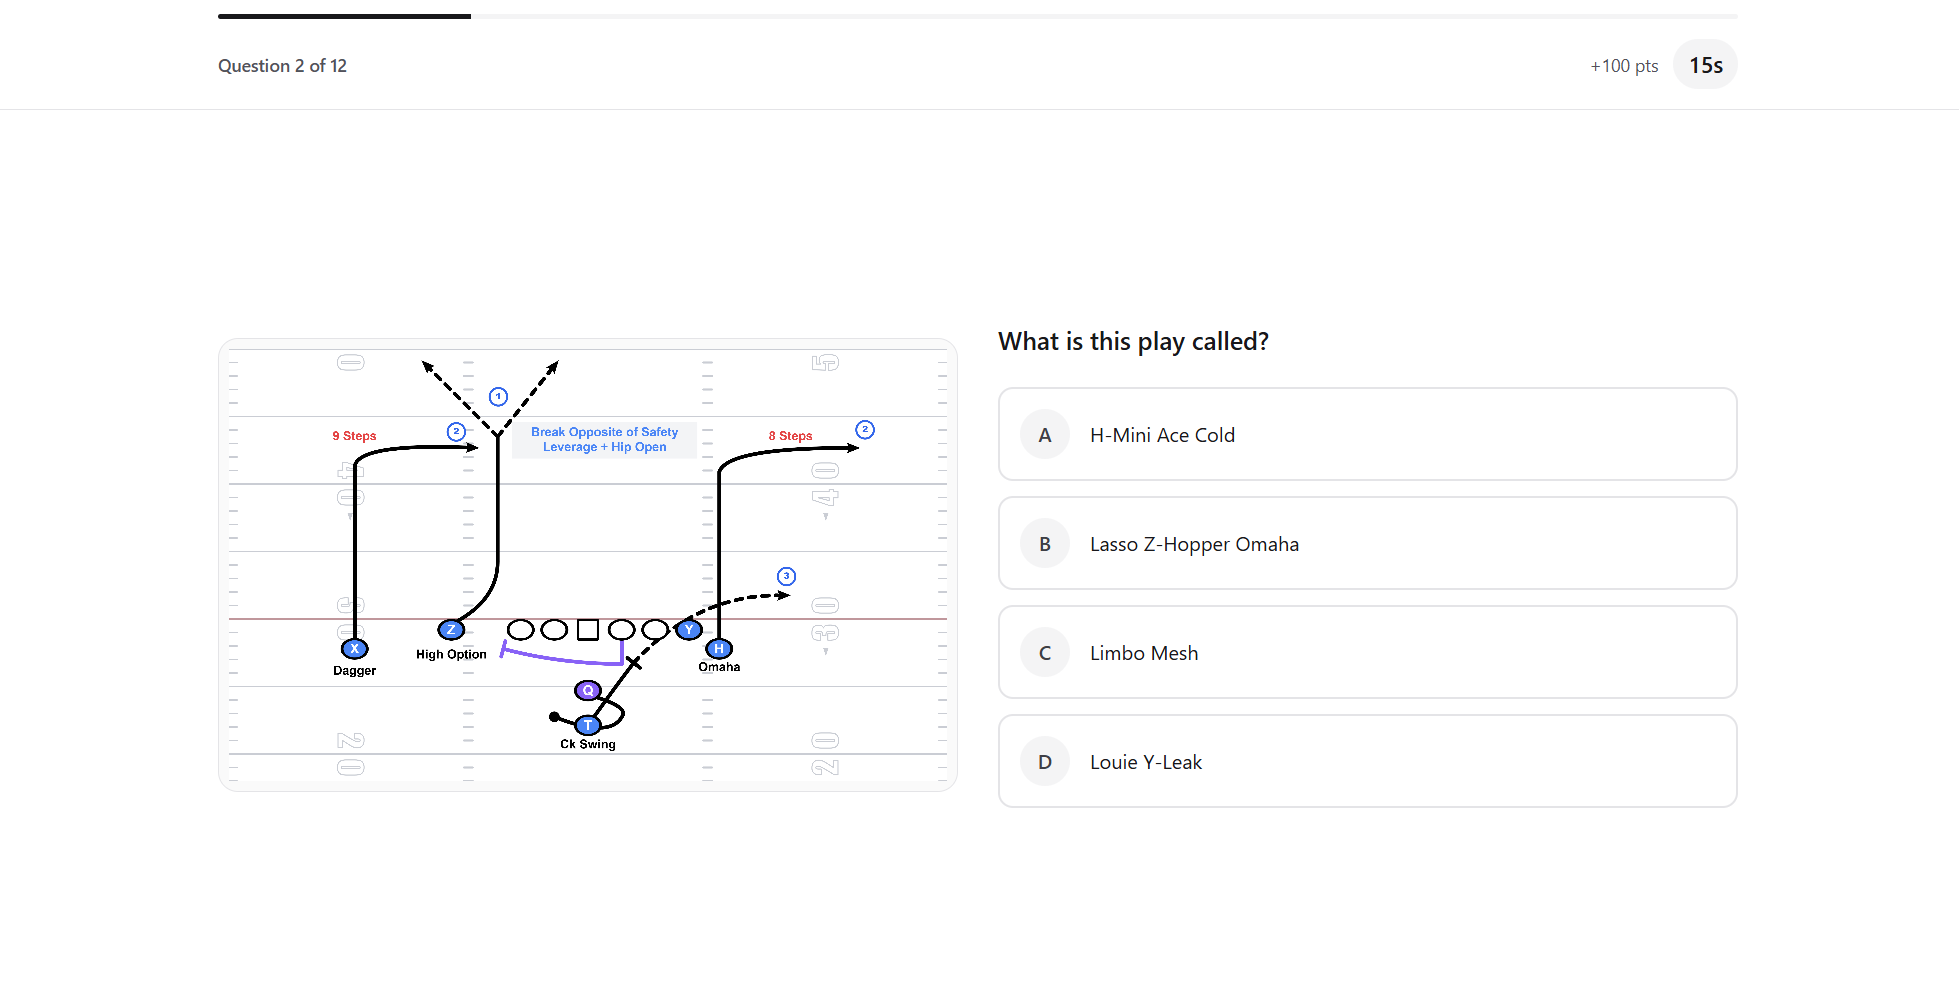This screenshot has height=1006, width=1959.
Task: Click the circled number 1 read marker
Action: (x=498, y=397)
